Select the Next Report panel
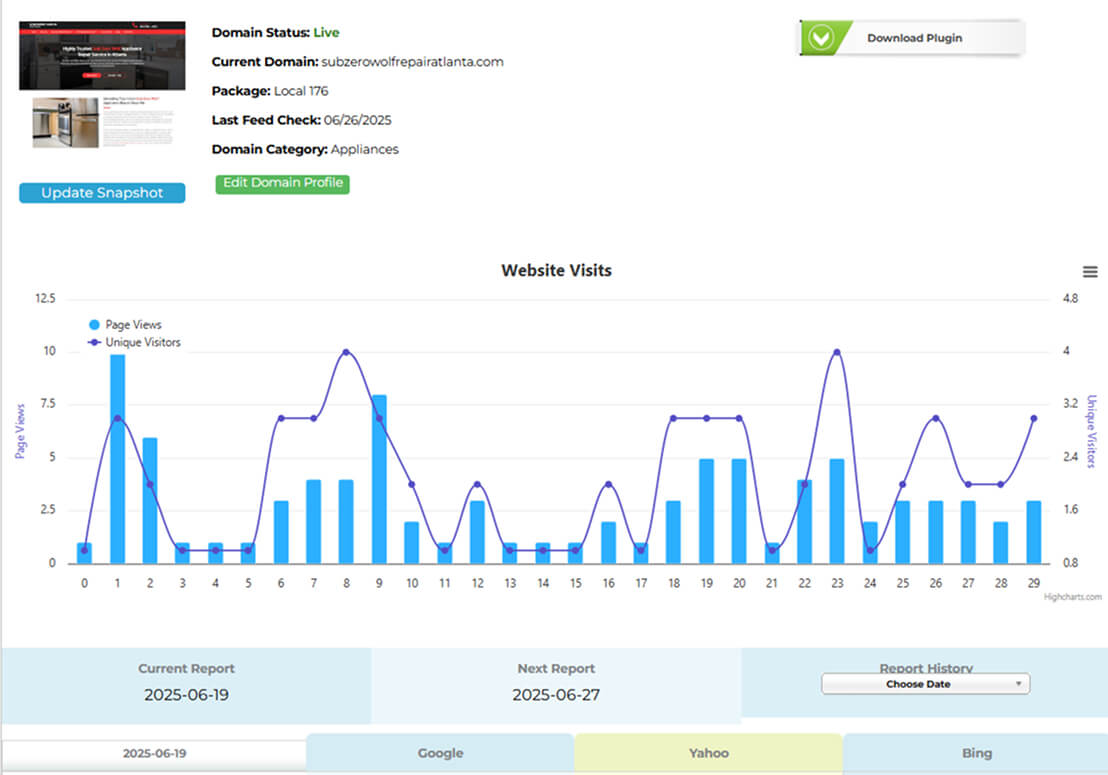The width and height of the screenshot is (1108, 775). (x=556, y=685)
